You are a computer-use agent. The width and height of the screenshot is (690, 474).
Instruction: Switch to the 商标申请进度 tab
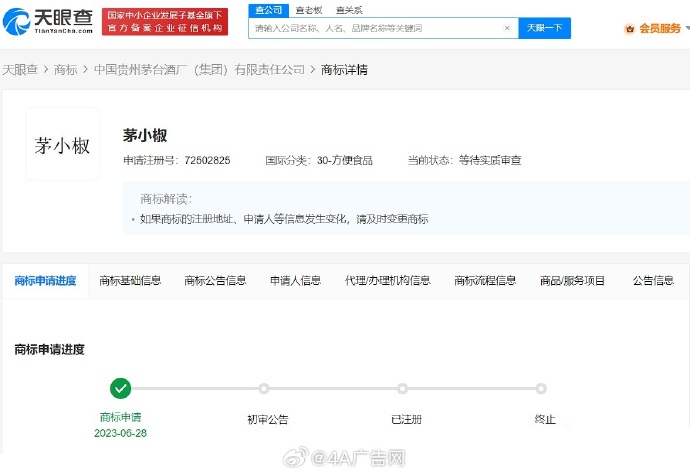pyautogui.click(x=45, y=281)
